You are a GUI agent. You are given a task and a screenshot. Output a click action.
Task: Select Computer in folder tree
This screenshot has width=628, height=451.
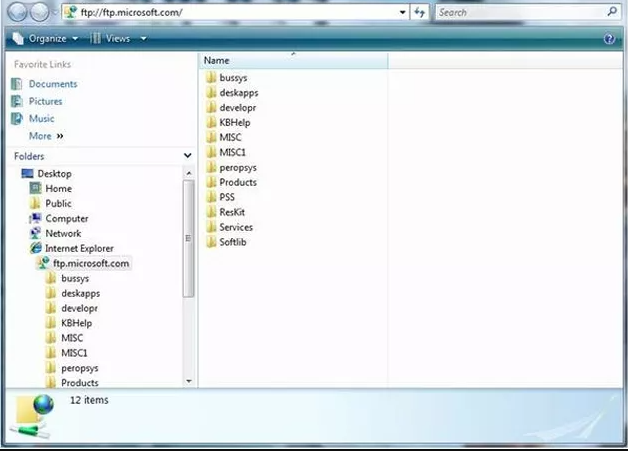tap(66, 219)
